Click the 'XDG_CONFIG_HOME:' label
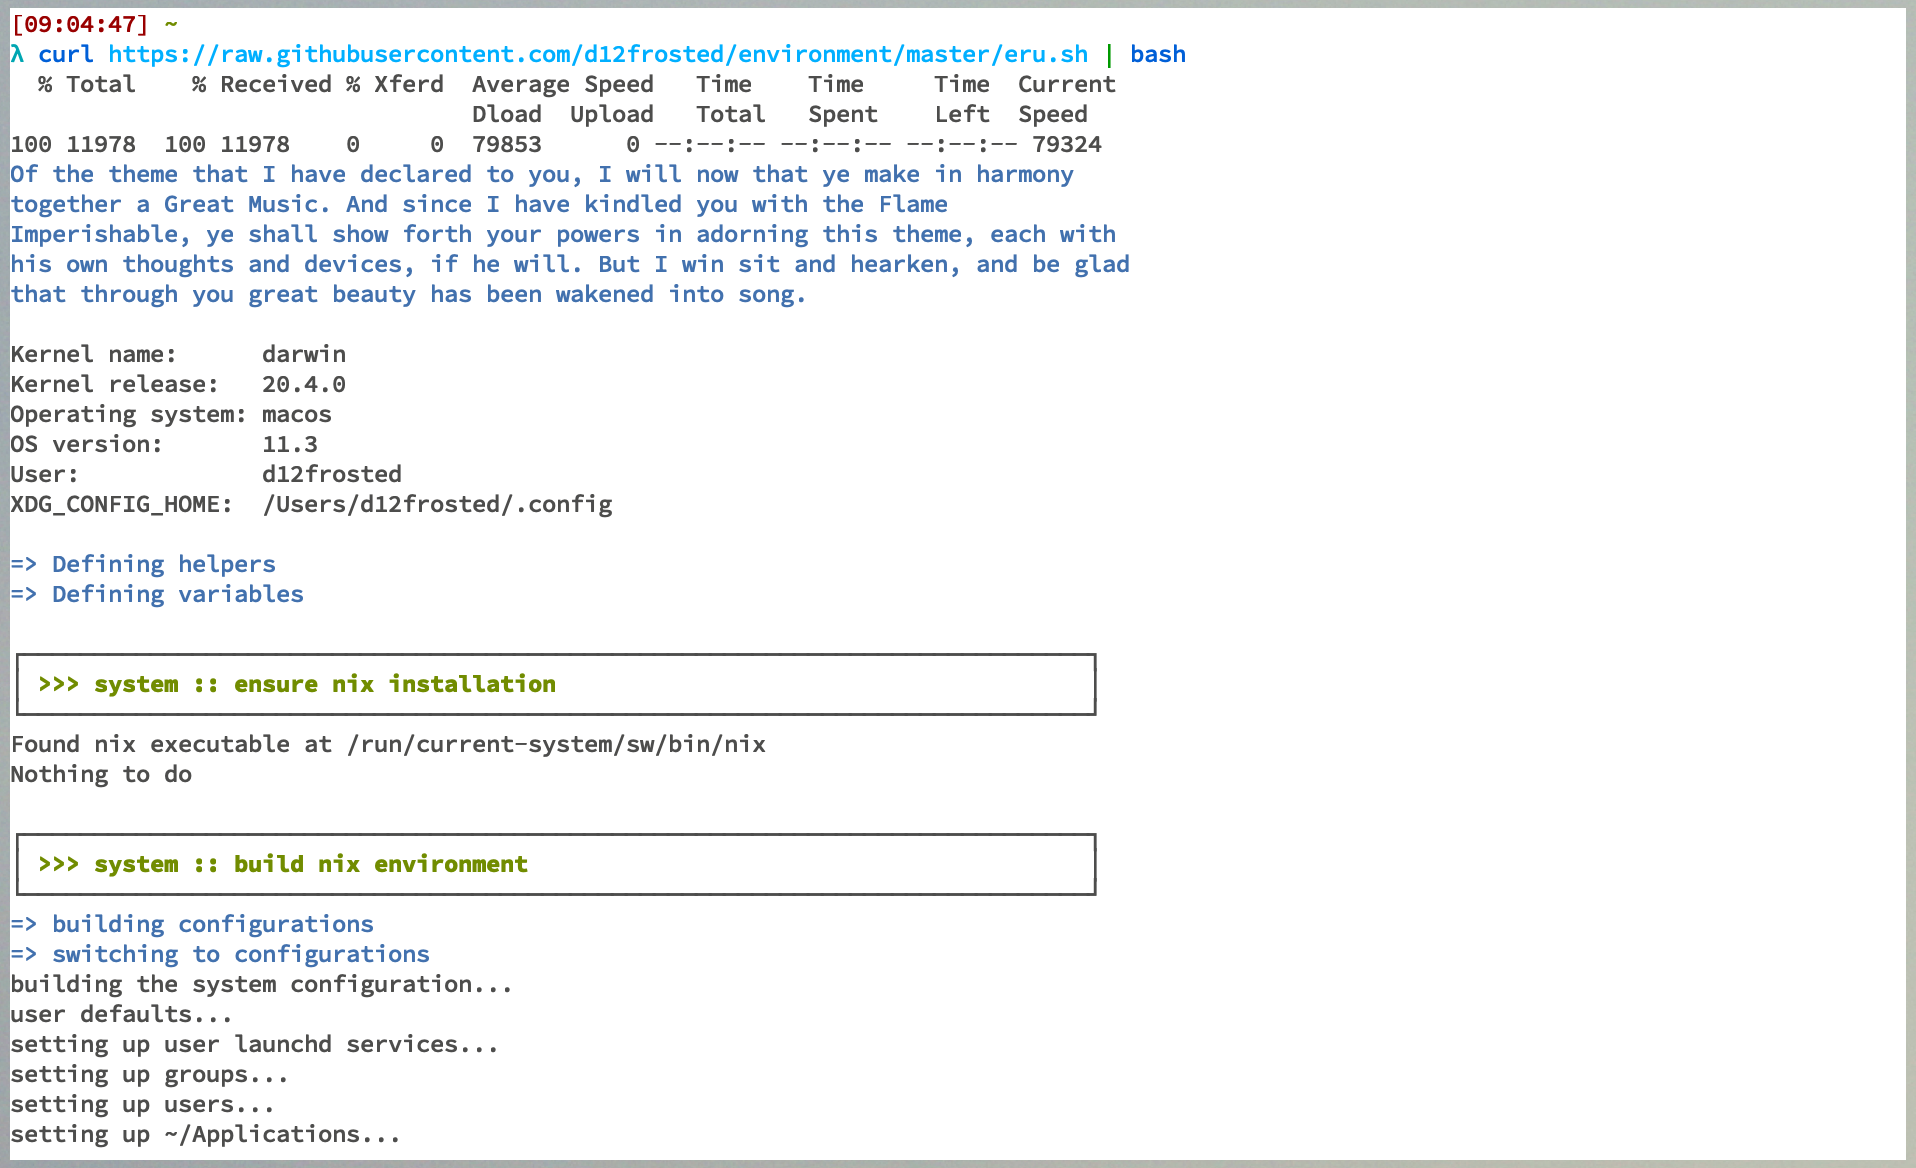Image resolution: width=1916 pixels, height=1168 pixels. point(121,505)
